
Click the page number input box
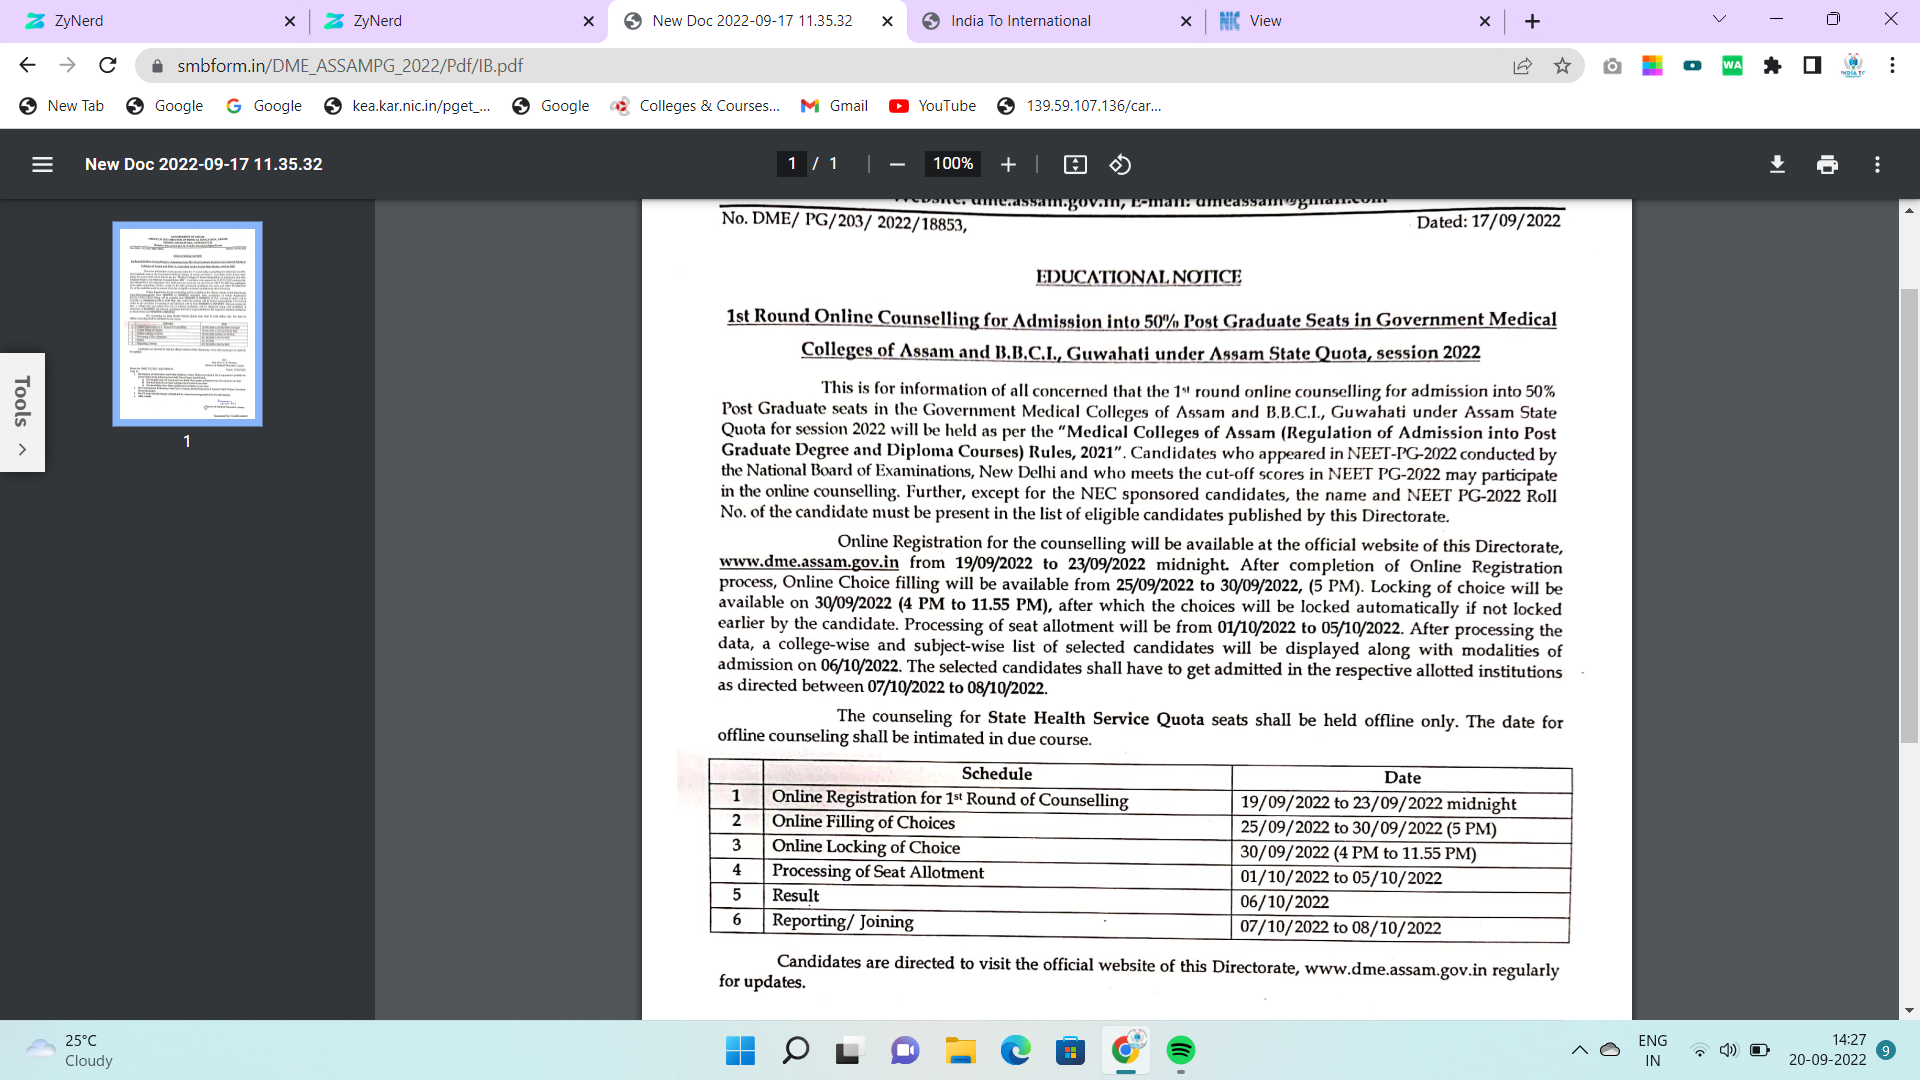coord(792,164)
